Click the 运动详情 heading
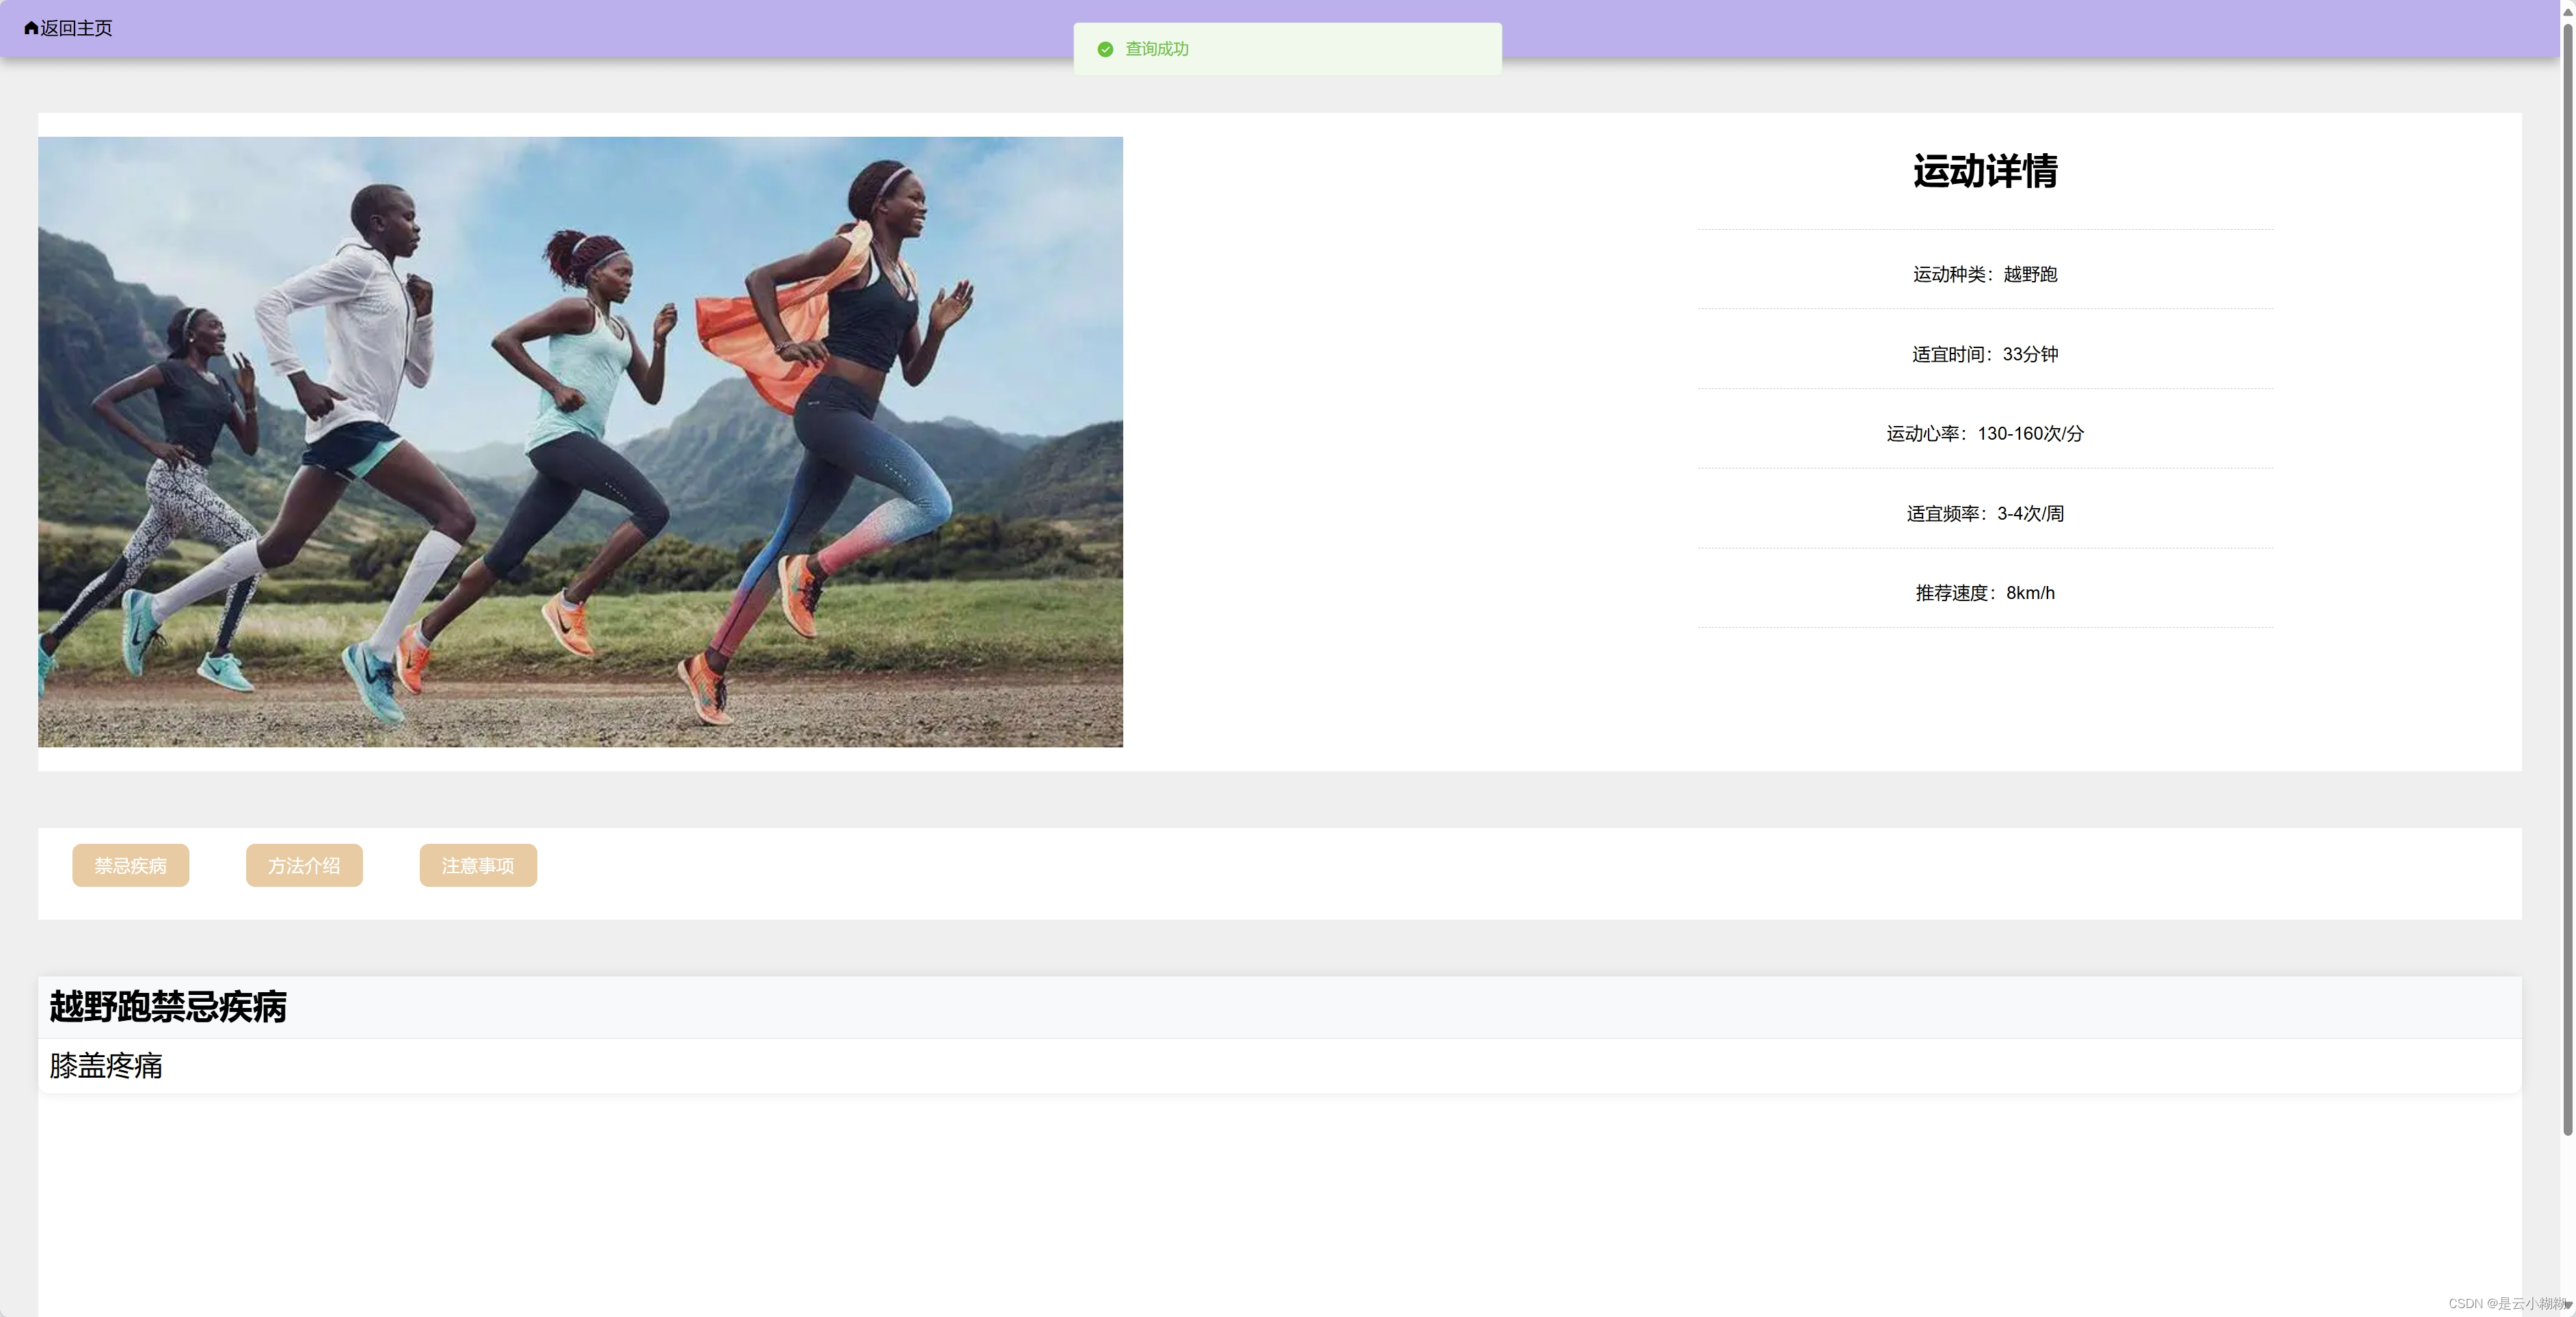The width and height of the screenshot is (2576, 1317). [1985, 171]
